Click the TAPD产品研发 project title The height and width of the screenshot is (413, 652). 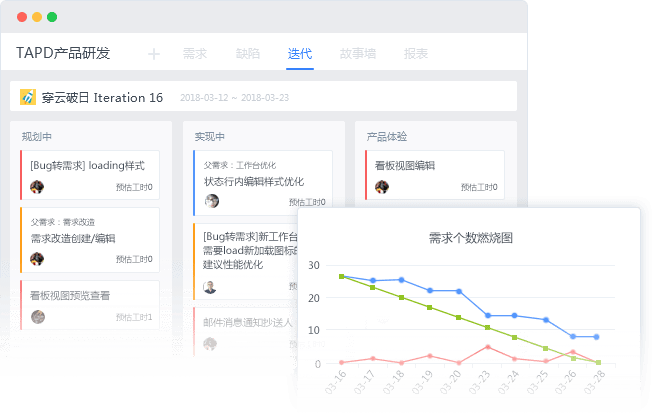pyautogui.click(x=63, y=53)
